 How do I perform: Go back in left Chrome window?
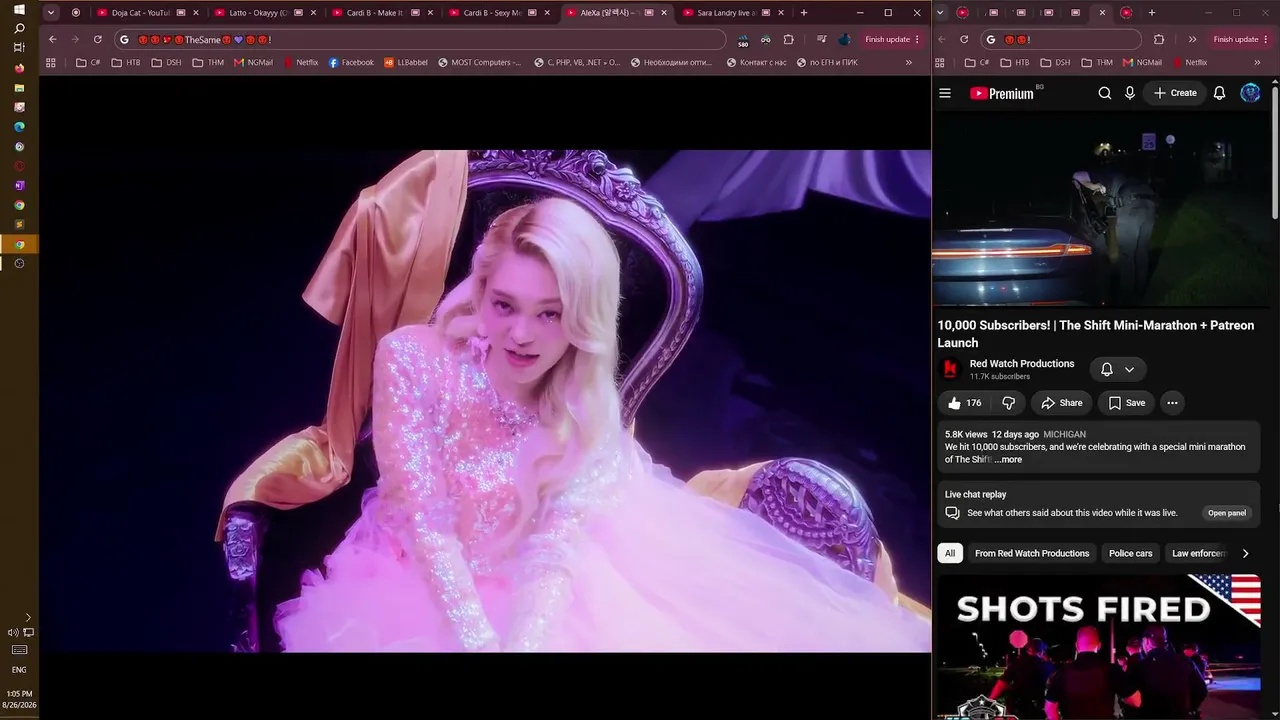click(52, 39)
